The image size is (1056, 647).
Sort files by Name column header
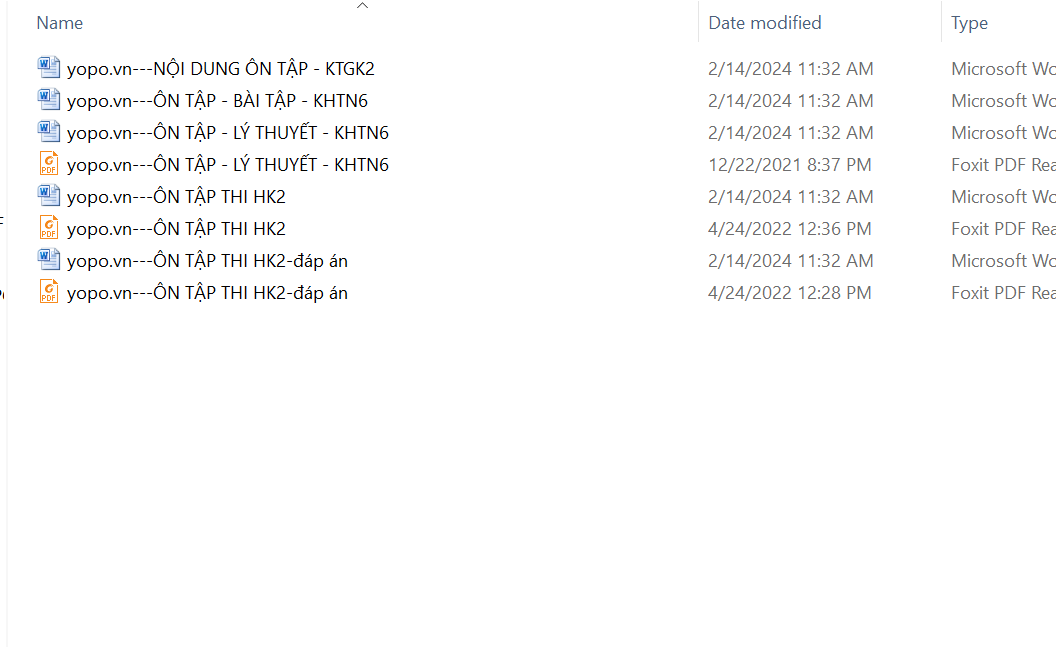click(60, 23)
